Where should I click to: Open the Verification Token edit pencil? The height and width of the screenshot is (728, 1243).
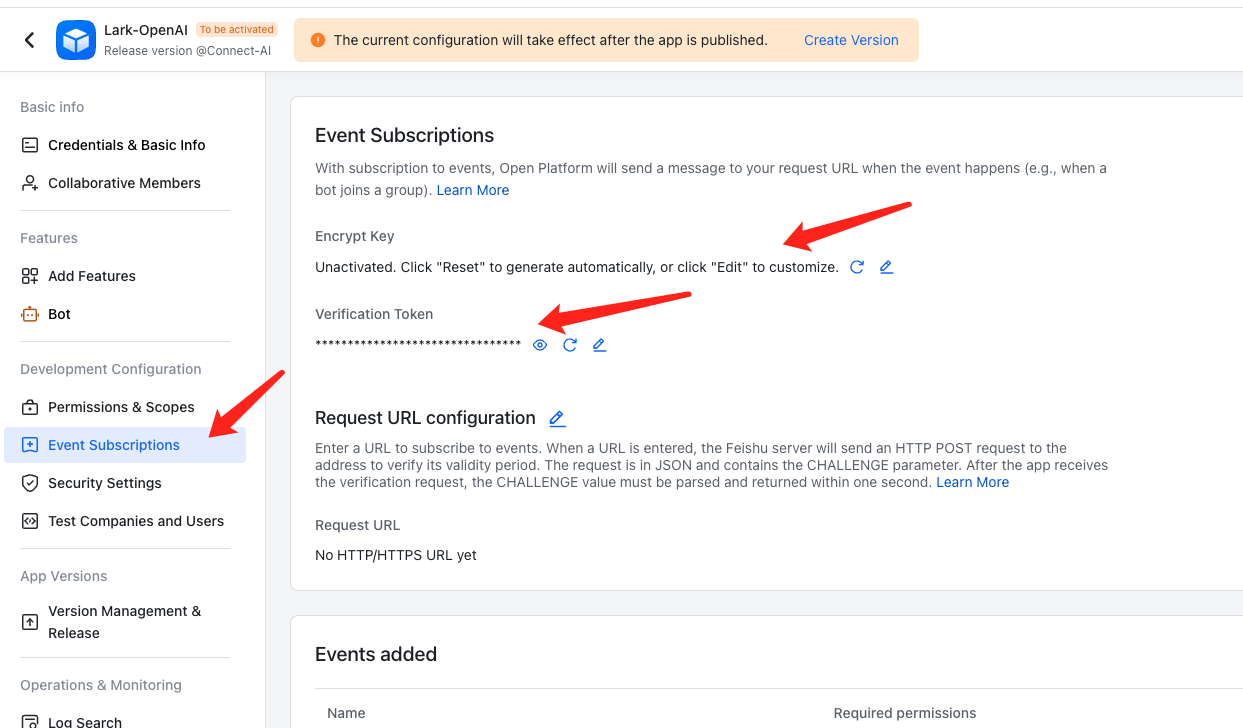pos(599,344)
